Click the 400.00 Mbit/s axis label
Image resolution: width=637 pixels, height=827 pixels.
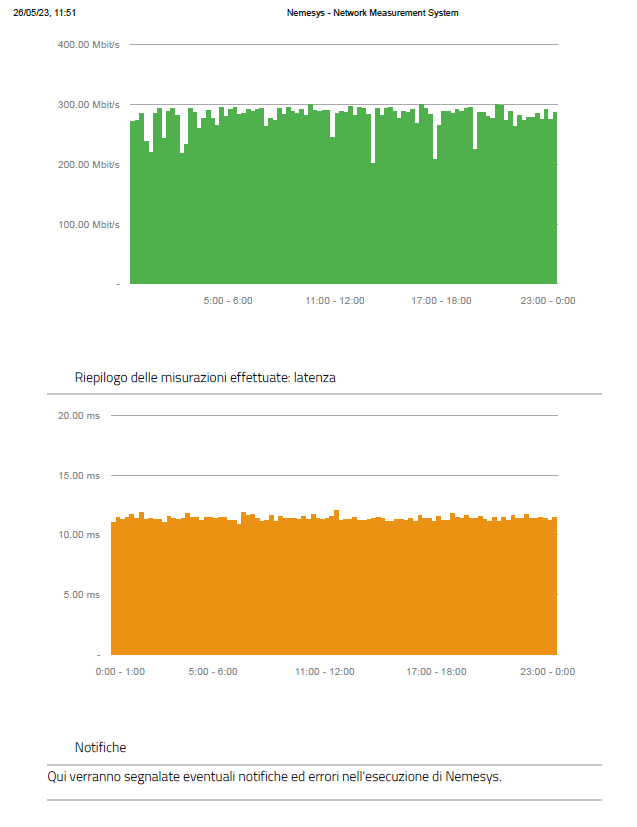[88, 45]
